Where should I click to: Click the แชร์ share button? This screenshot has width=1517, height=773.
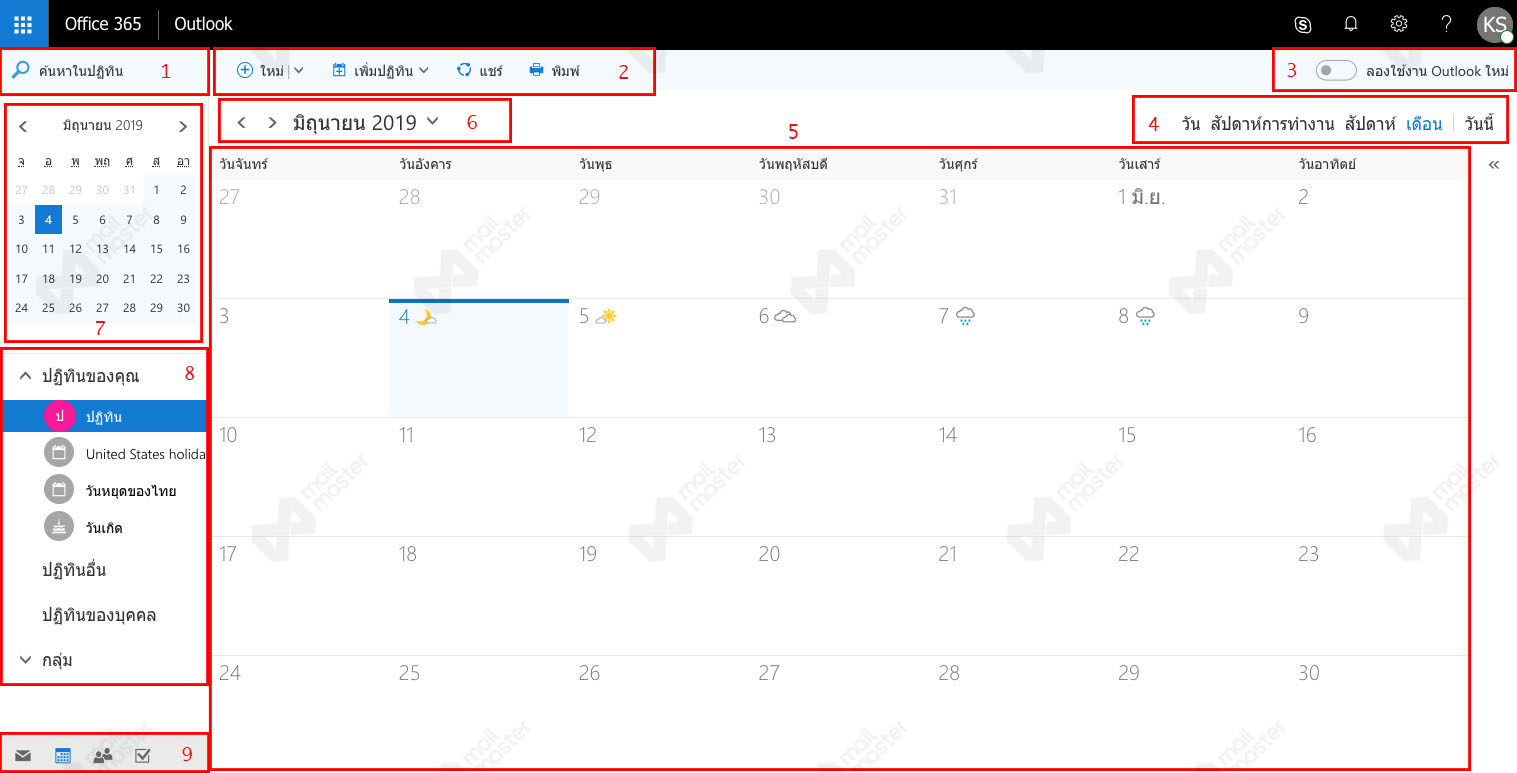tap(479, 70)
